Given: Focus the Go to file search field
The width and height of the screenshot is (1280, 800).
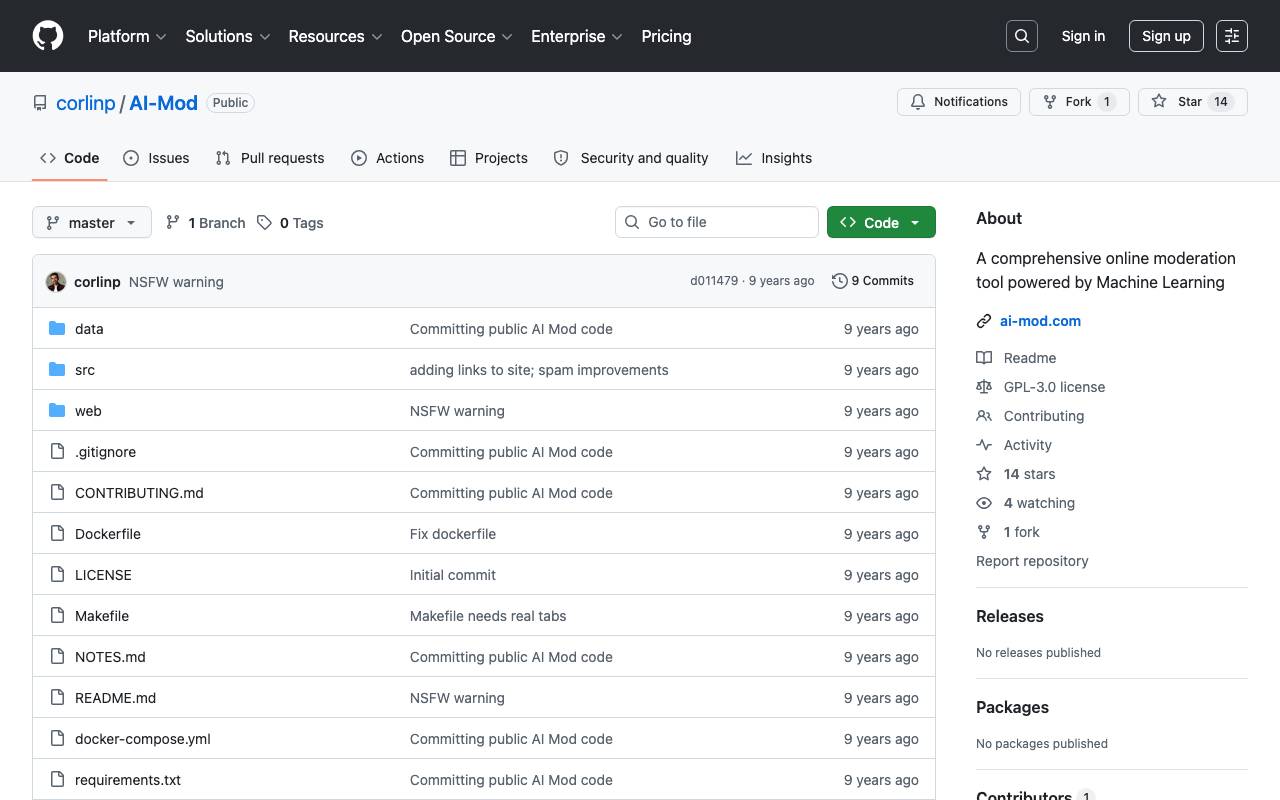Looking at the screenshot, I should [x=717, y=222].
